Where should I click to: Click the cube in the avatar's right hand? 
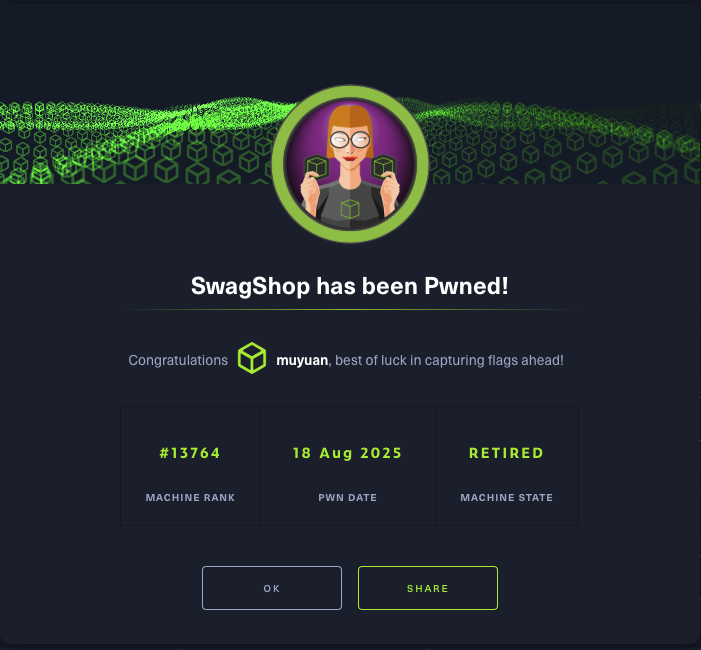[383, 167]
